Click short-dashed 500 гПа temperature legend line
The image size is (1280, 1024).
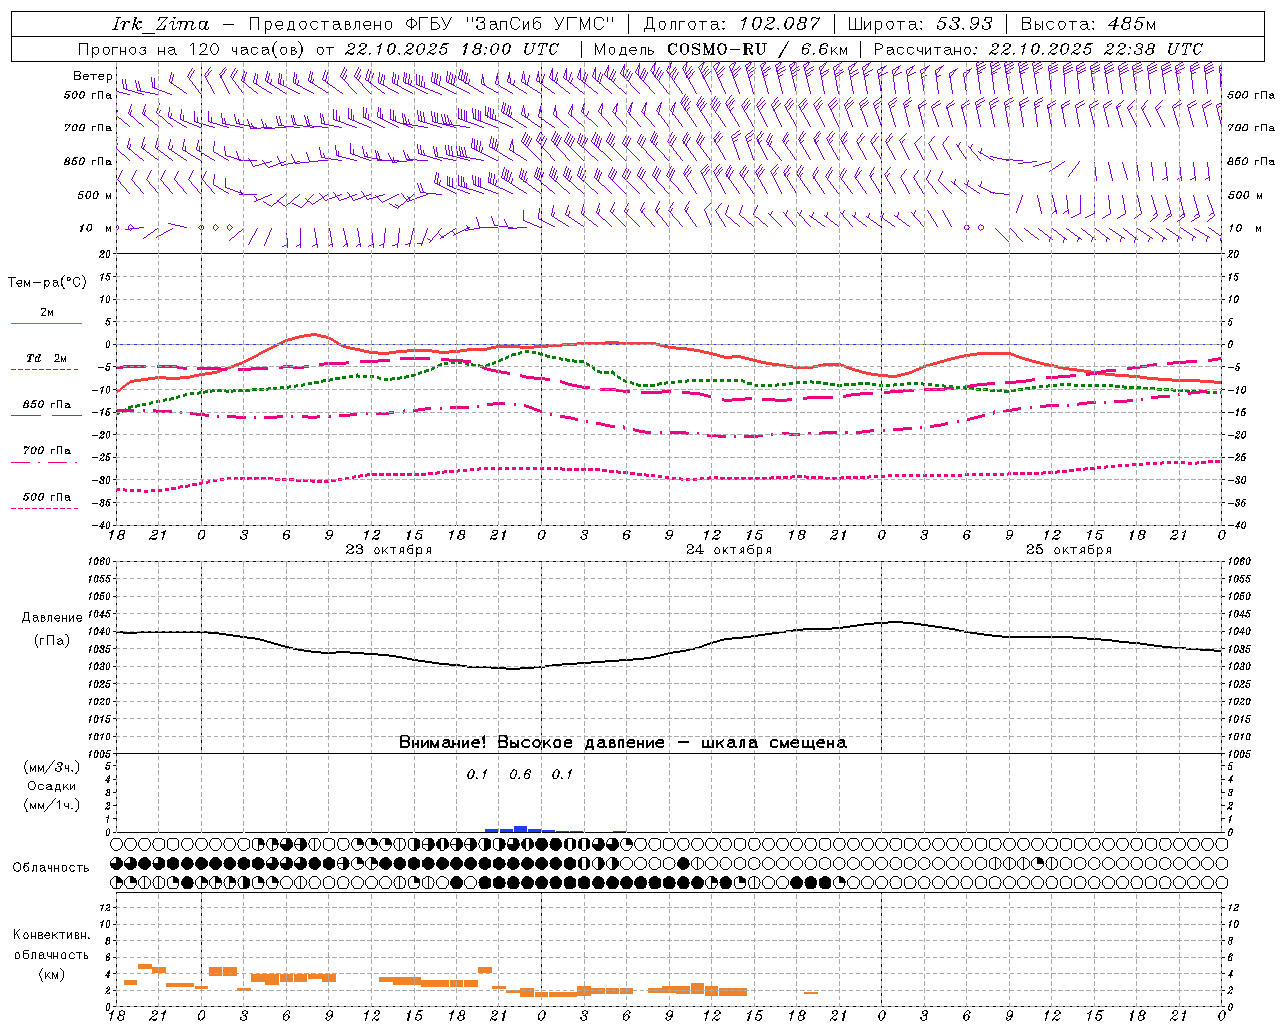44,508
